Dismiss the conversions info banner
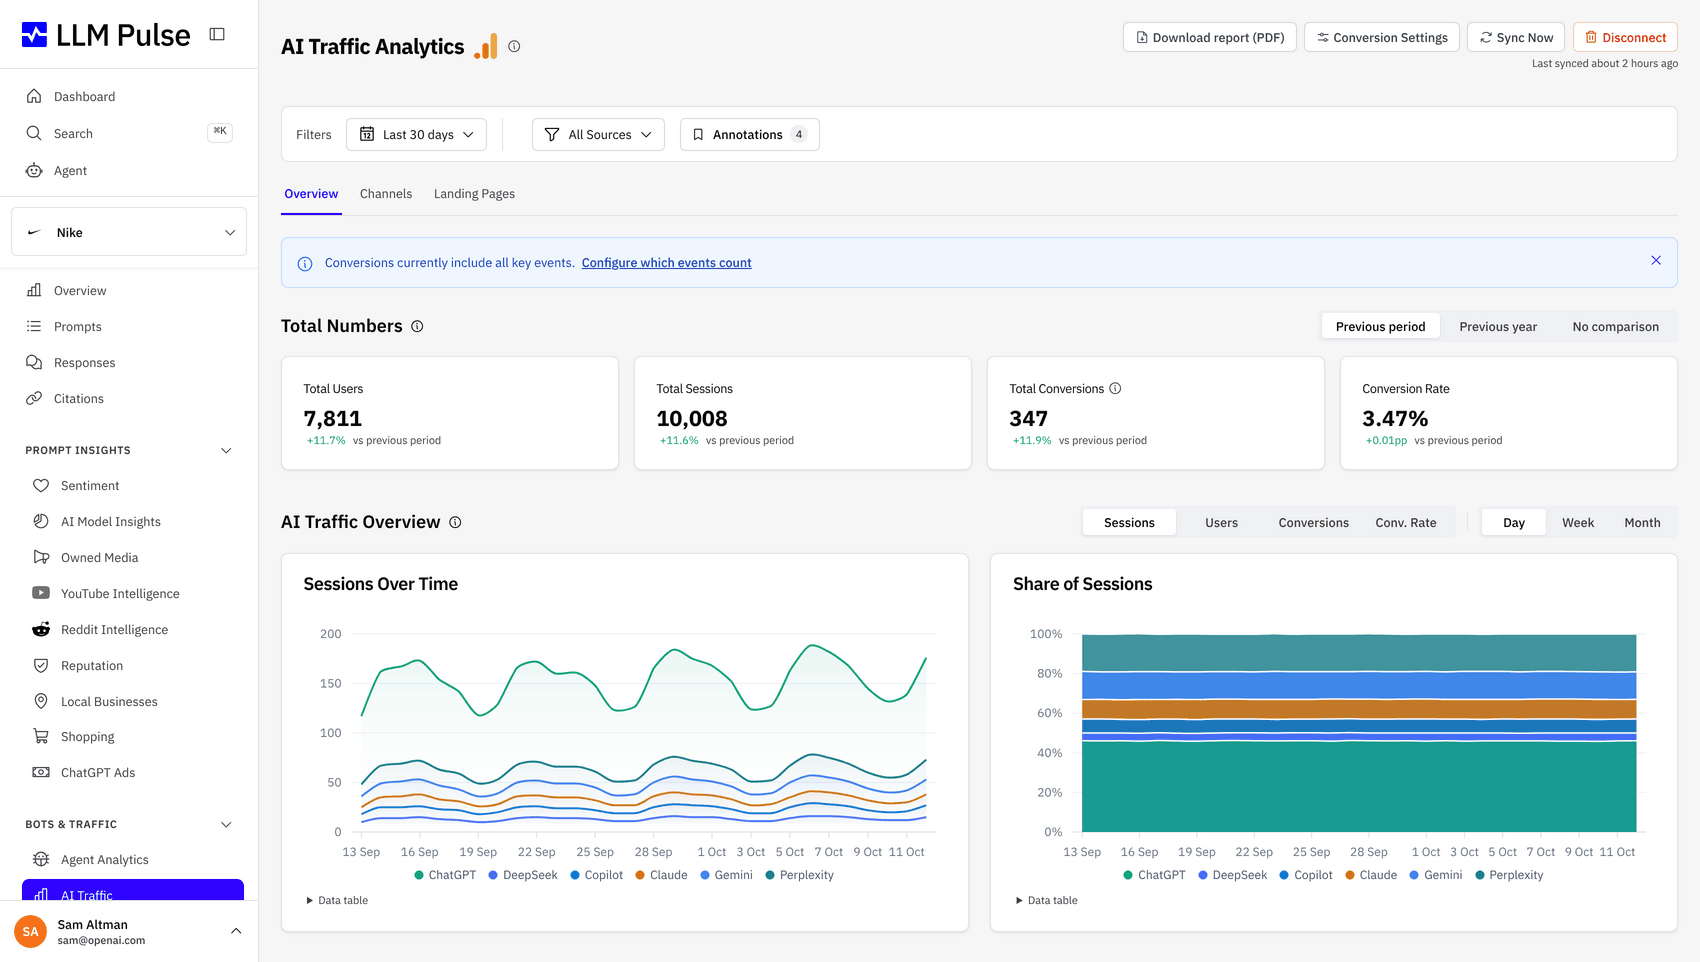This screenshot has height=962, width=1700. pos(1656,260)
